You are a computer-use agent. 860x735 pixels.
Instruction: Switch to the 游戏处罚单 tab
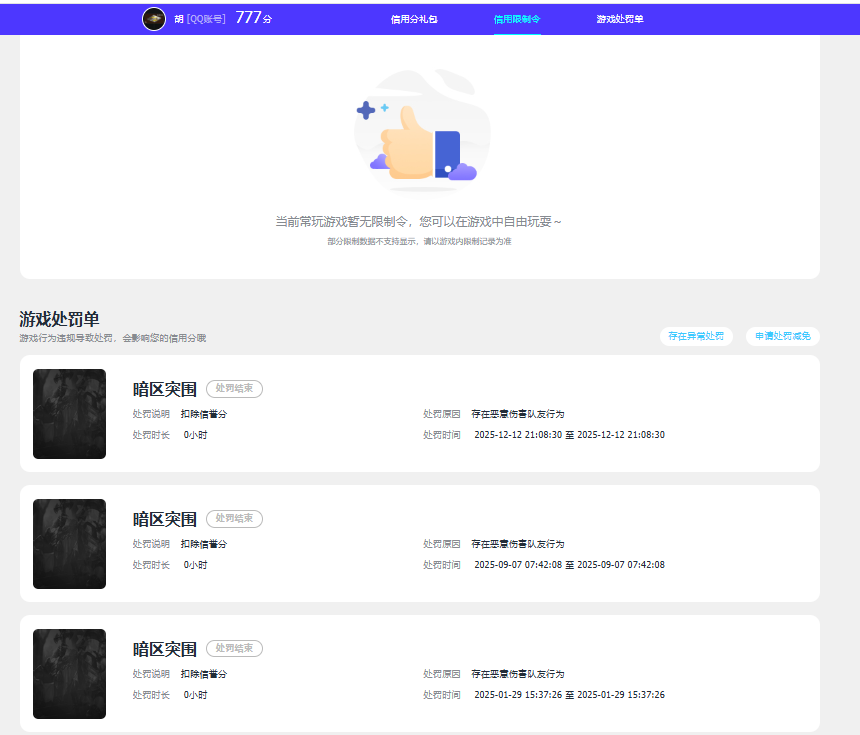620,19
